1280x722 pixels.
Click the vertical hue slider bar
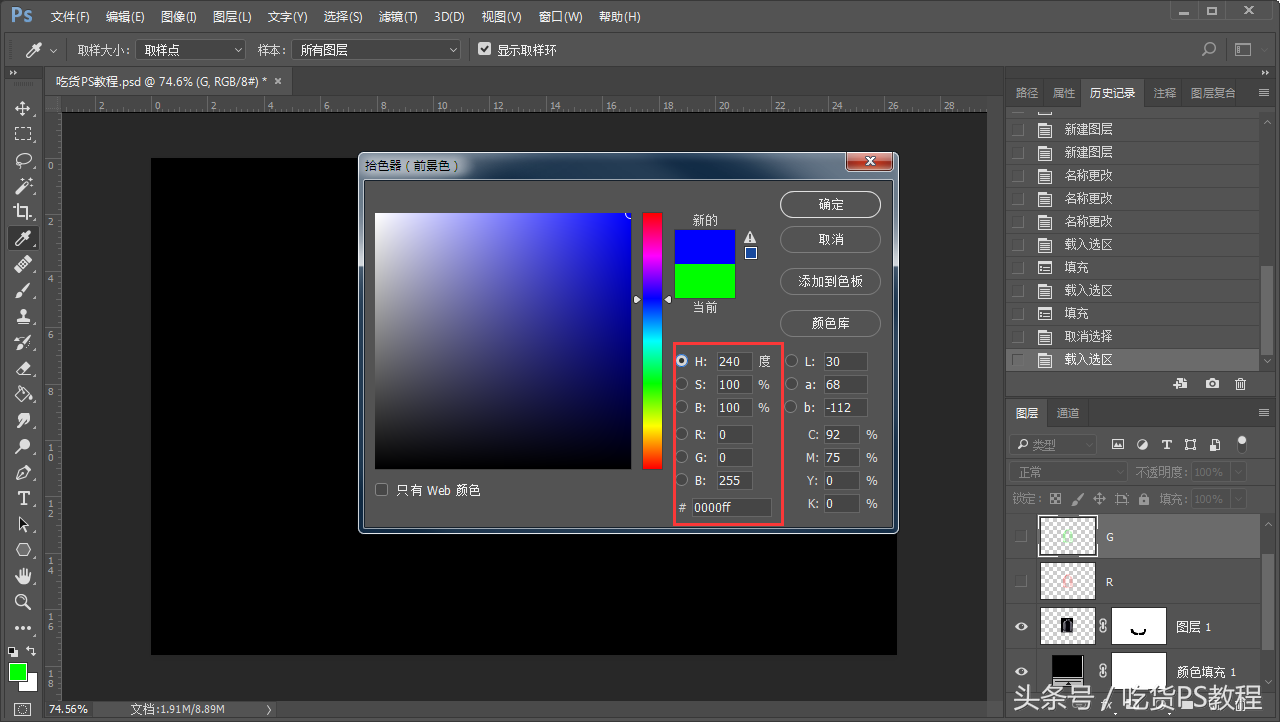click(652, 341)
